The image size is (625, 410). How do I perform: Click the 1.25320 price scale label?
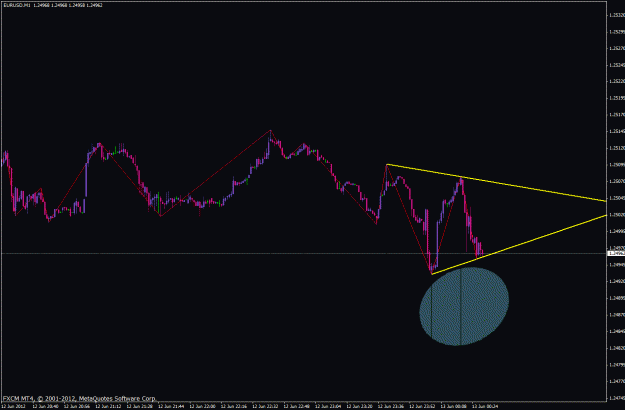click(617, 15)
